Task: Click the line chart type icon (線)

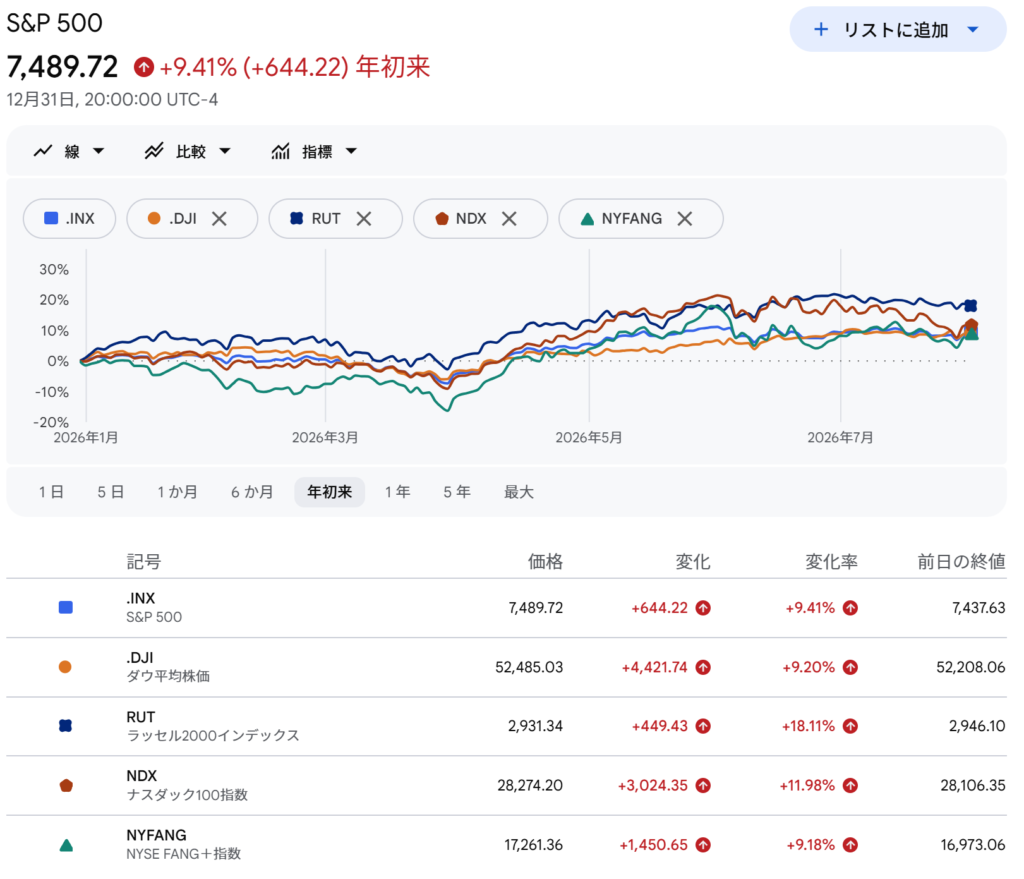Action: tap(43, 151)
